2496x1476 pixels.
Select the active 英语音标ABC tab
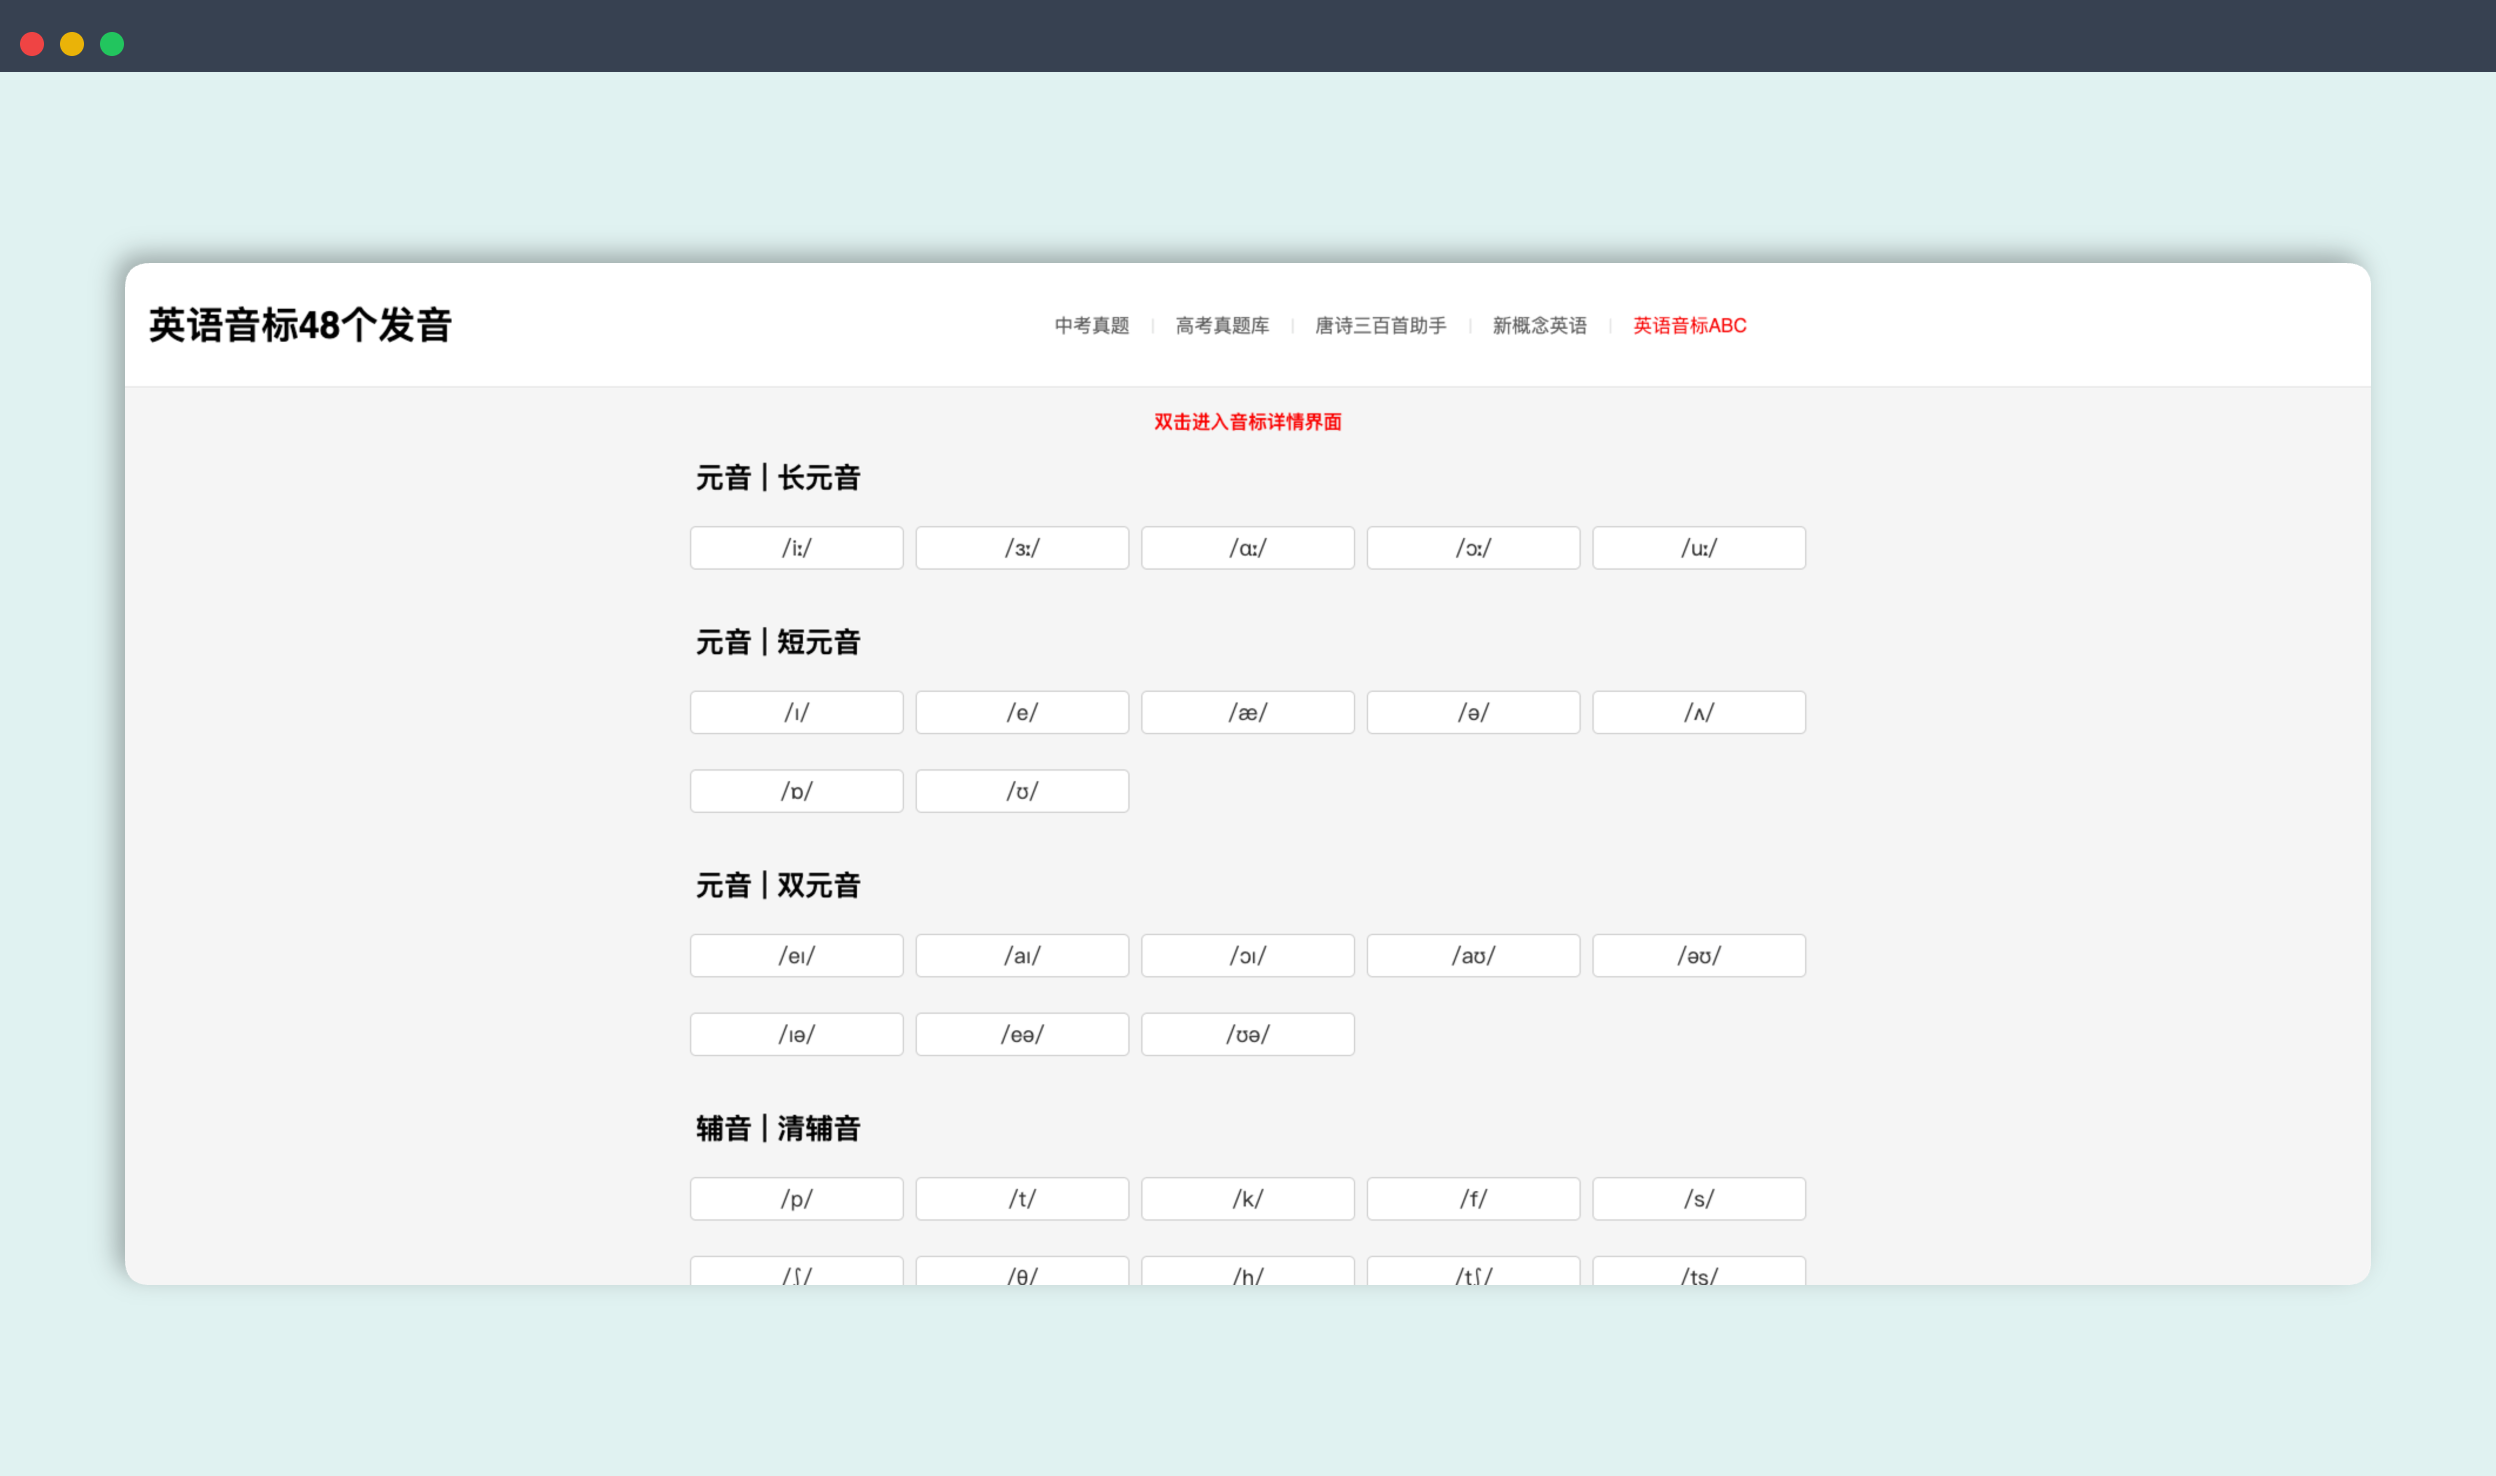pyautogui.click(x=1689, y=326)
